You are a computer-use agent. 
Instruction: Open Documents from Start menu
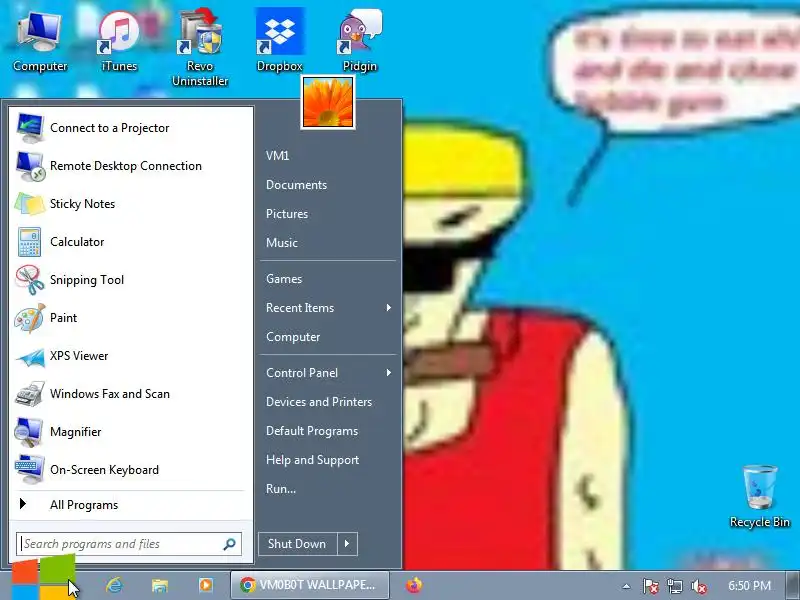point(296,185)
